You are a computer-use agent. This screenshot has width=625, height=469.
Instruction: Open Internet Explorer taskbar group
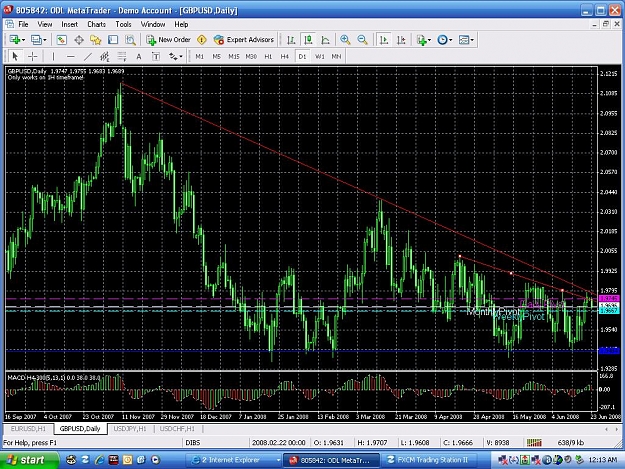[235, 460]
